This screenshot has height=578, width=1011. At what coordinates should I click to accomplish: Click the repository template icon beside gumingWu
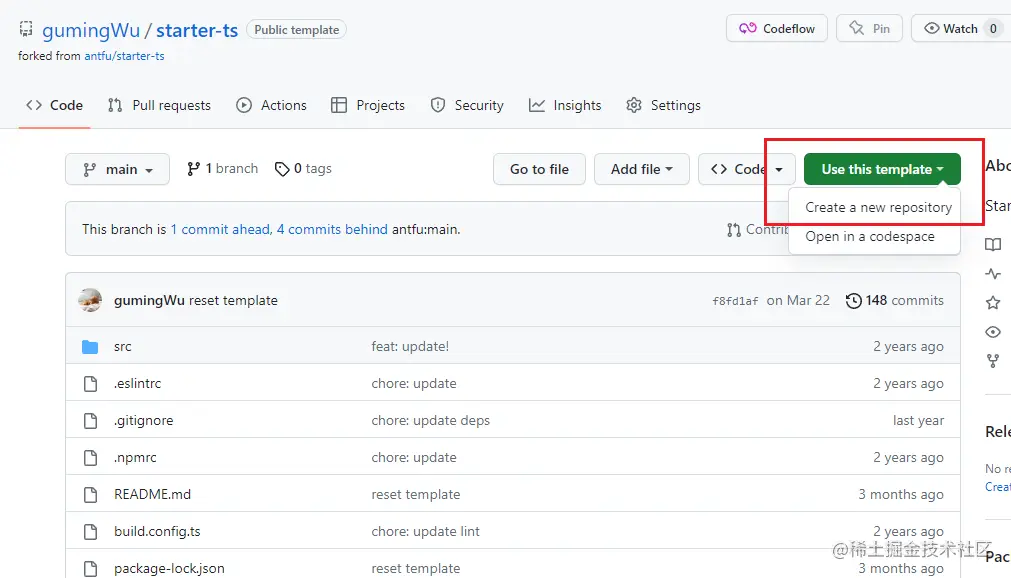(26, 29)
